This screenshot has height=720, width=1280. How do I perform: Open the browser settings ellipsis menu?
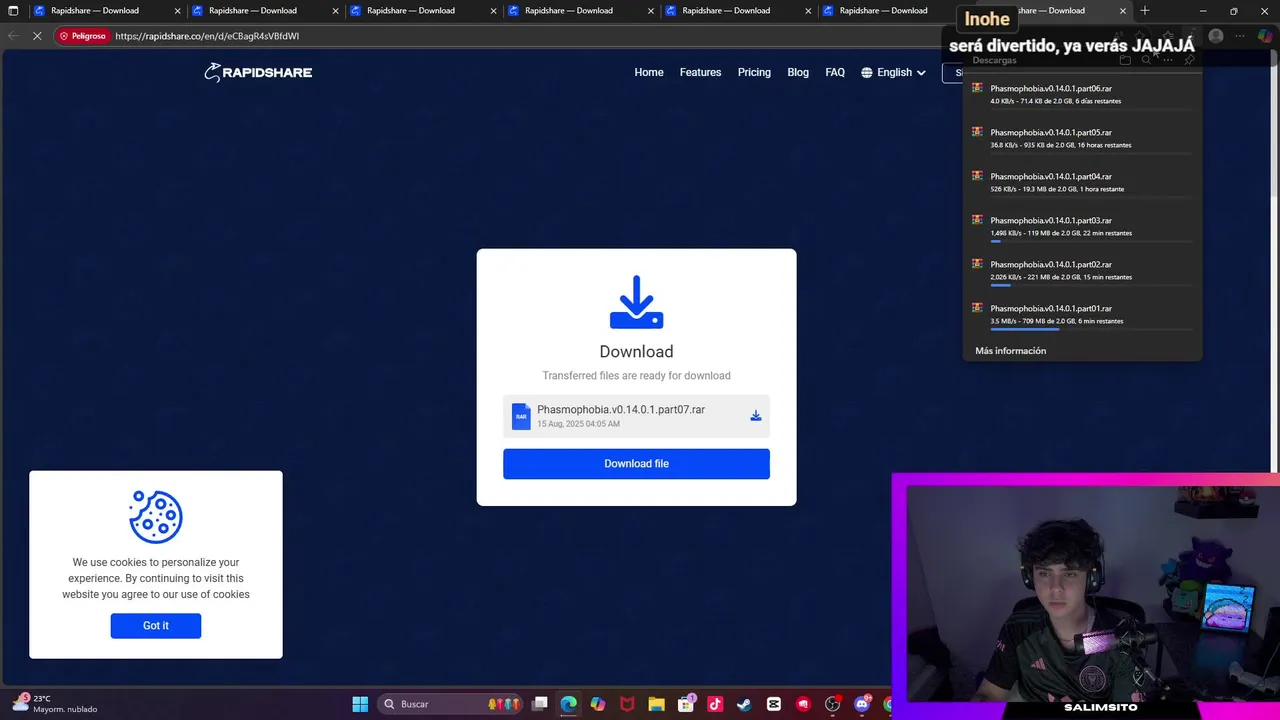(x=1240, y=36)
